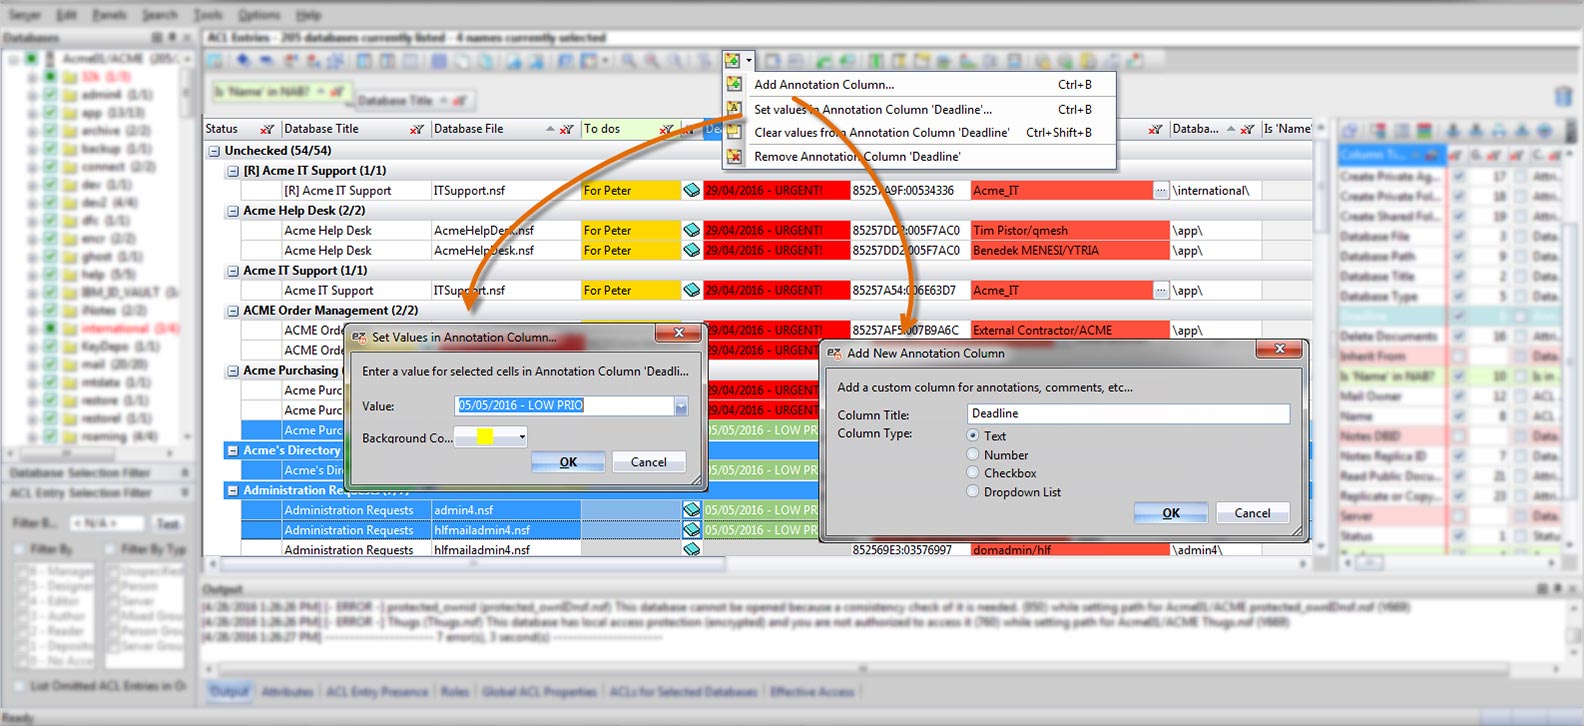The image size is (1584, 726).
Task: Click the filter icon in the To dos header
Action: (x=666, y=129)
